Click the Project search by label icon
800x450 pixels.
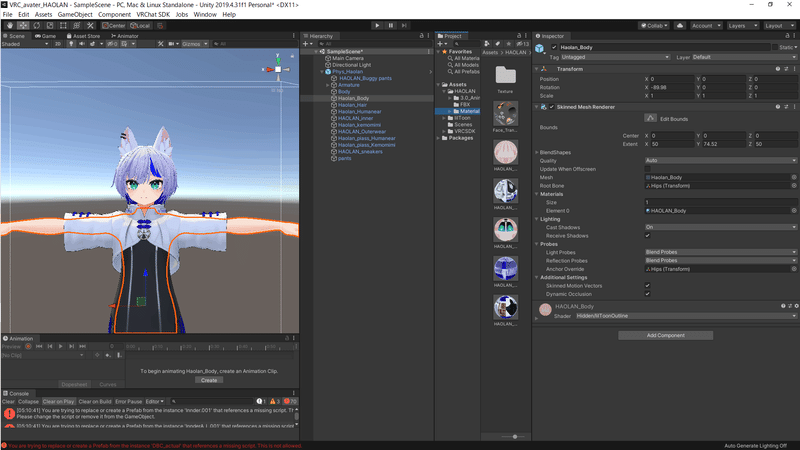497,44
